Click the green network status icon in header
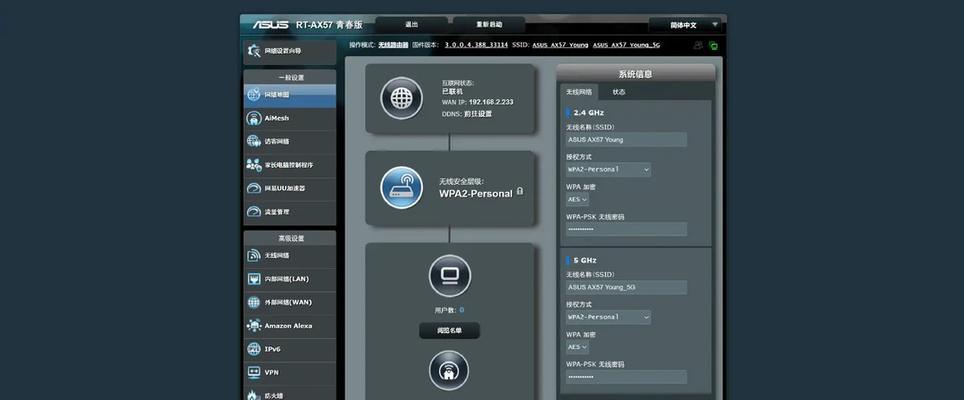Image resolution: width=964 pixels, height=400 pixels. click(713, 45)
